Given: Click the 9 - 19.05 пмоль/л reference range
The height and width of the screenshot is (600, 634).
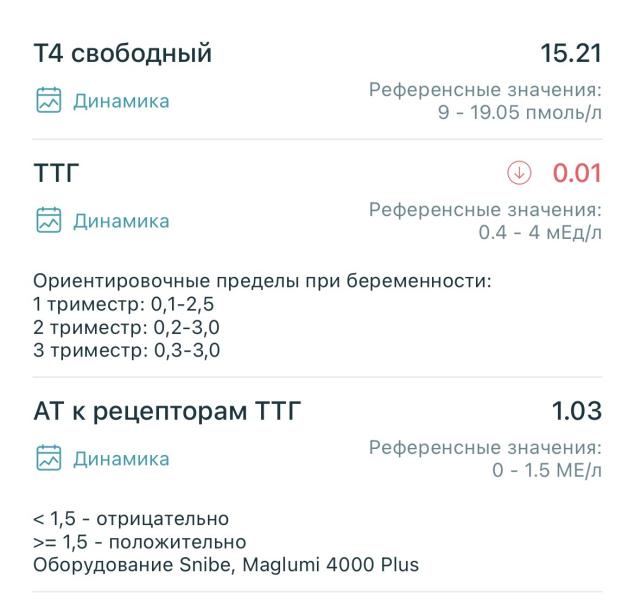Looking at the screenshot, I should pyautogui.click(x=520, y=112).
